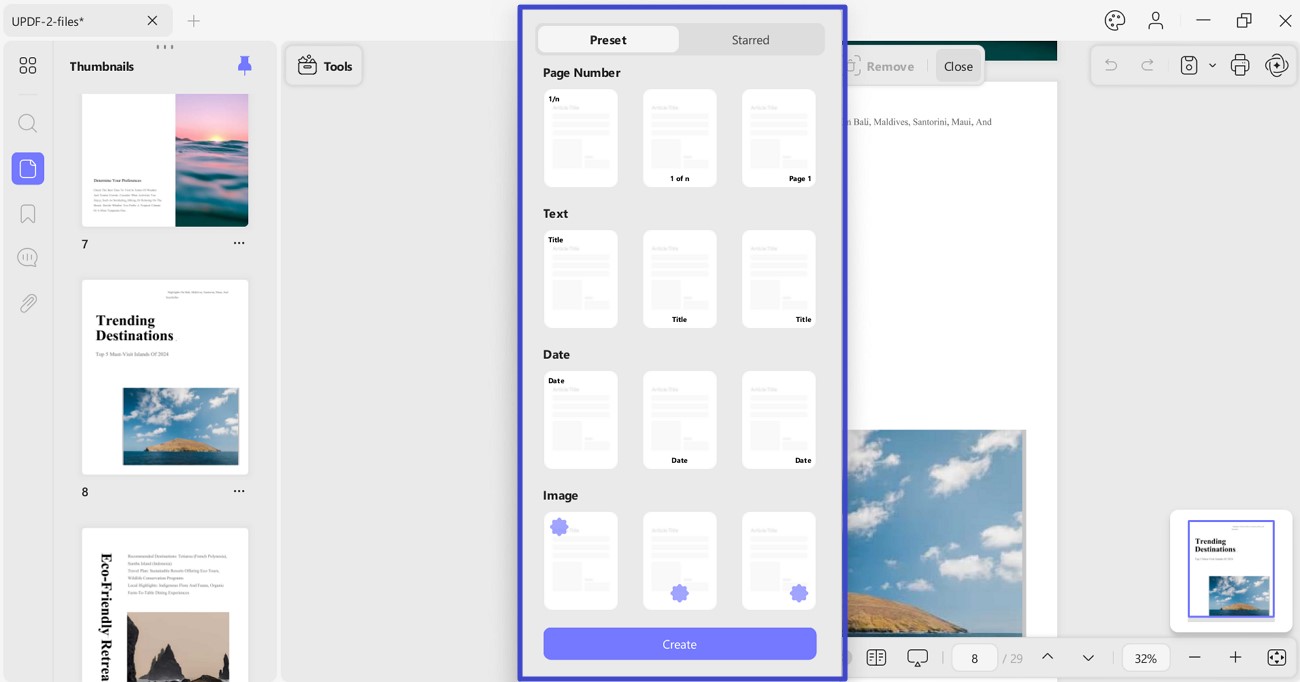Choose bottom-right Title text preset
The image size is (1300, 682).
(x=779, y=279)
